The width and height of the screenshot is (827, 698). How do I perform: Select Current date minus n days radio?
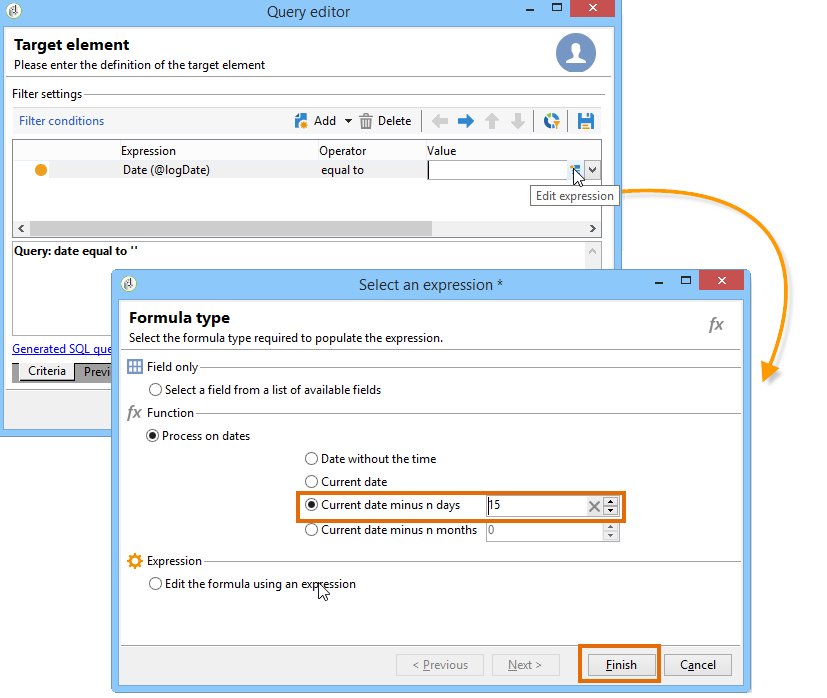(x=311, y=505)
